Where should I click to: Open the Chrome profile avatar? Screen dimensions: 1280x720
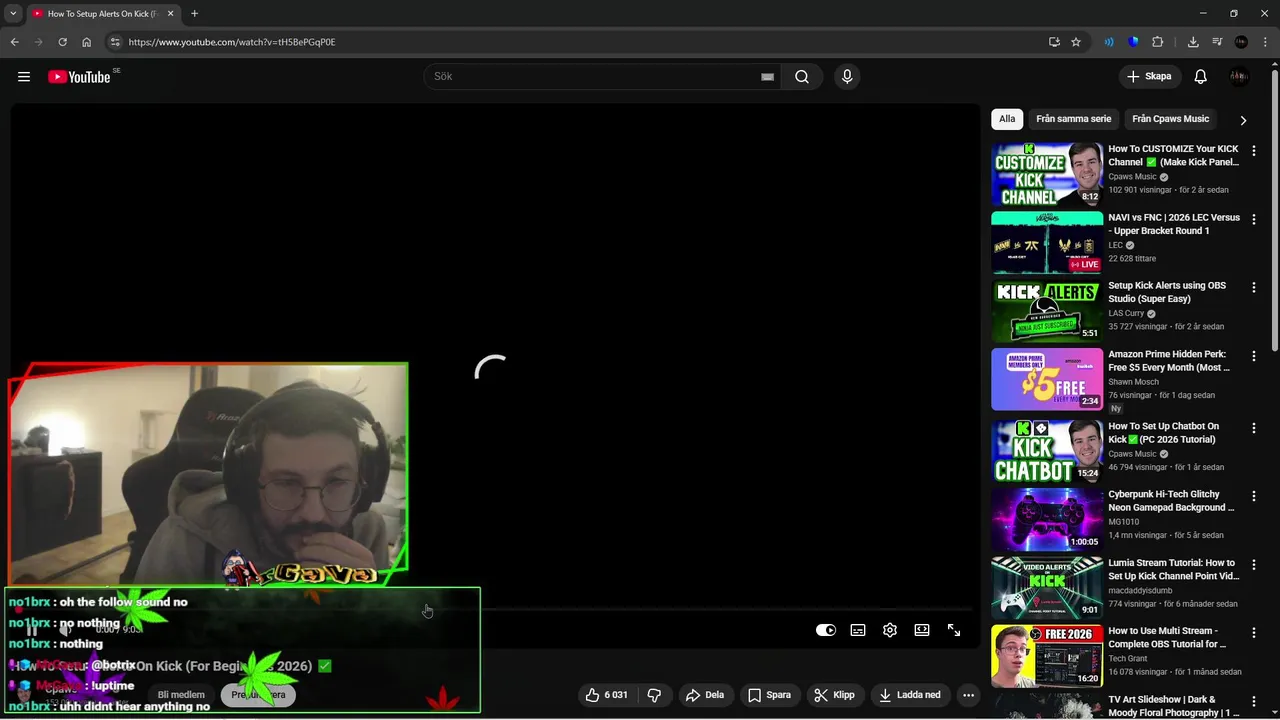[1241, 42]
